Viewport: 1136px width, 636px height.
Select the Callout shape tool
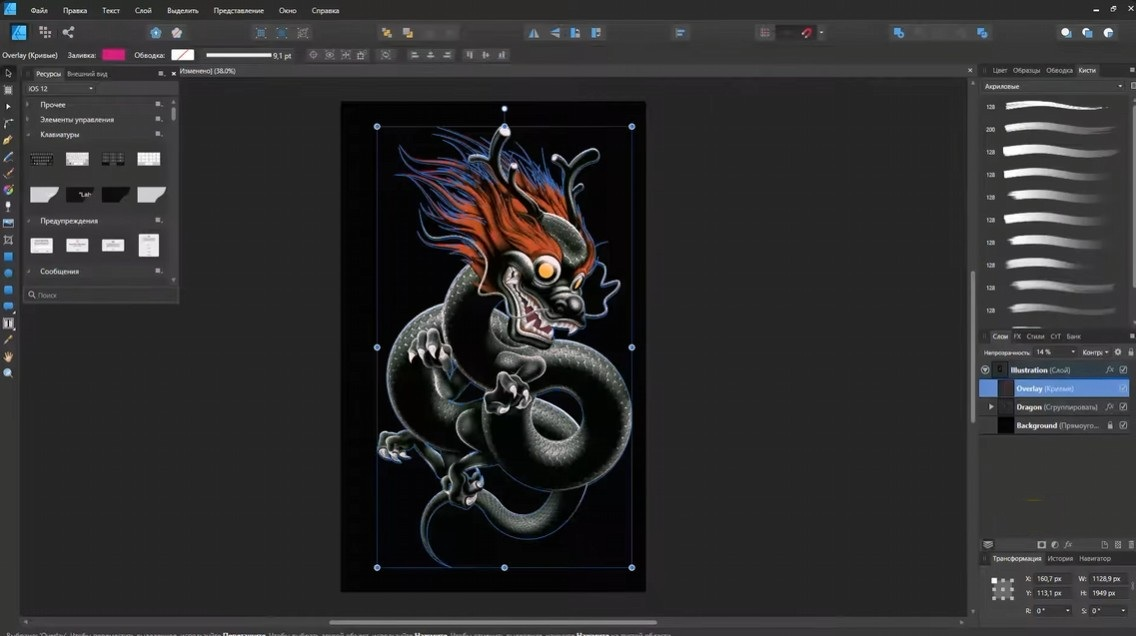8,306
